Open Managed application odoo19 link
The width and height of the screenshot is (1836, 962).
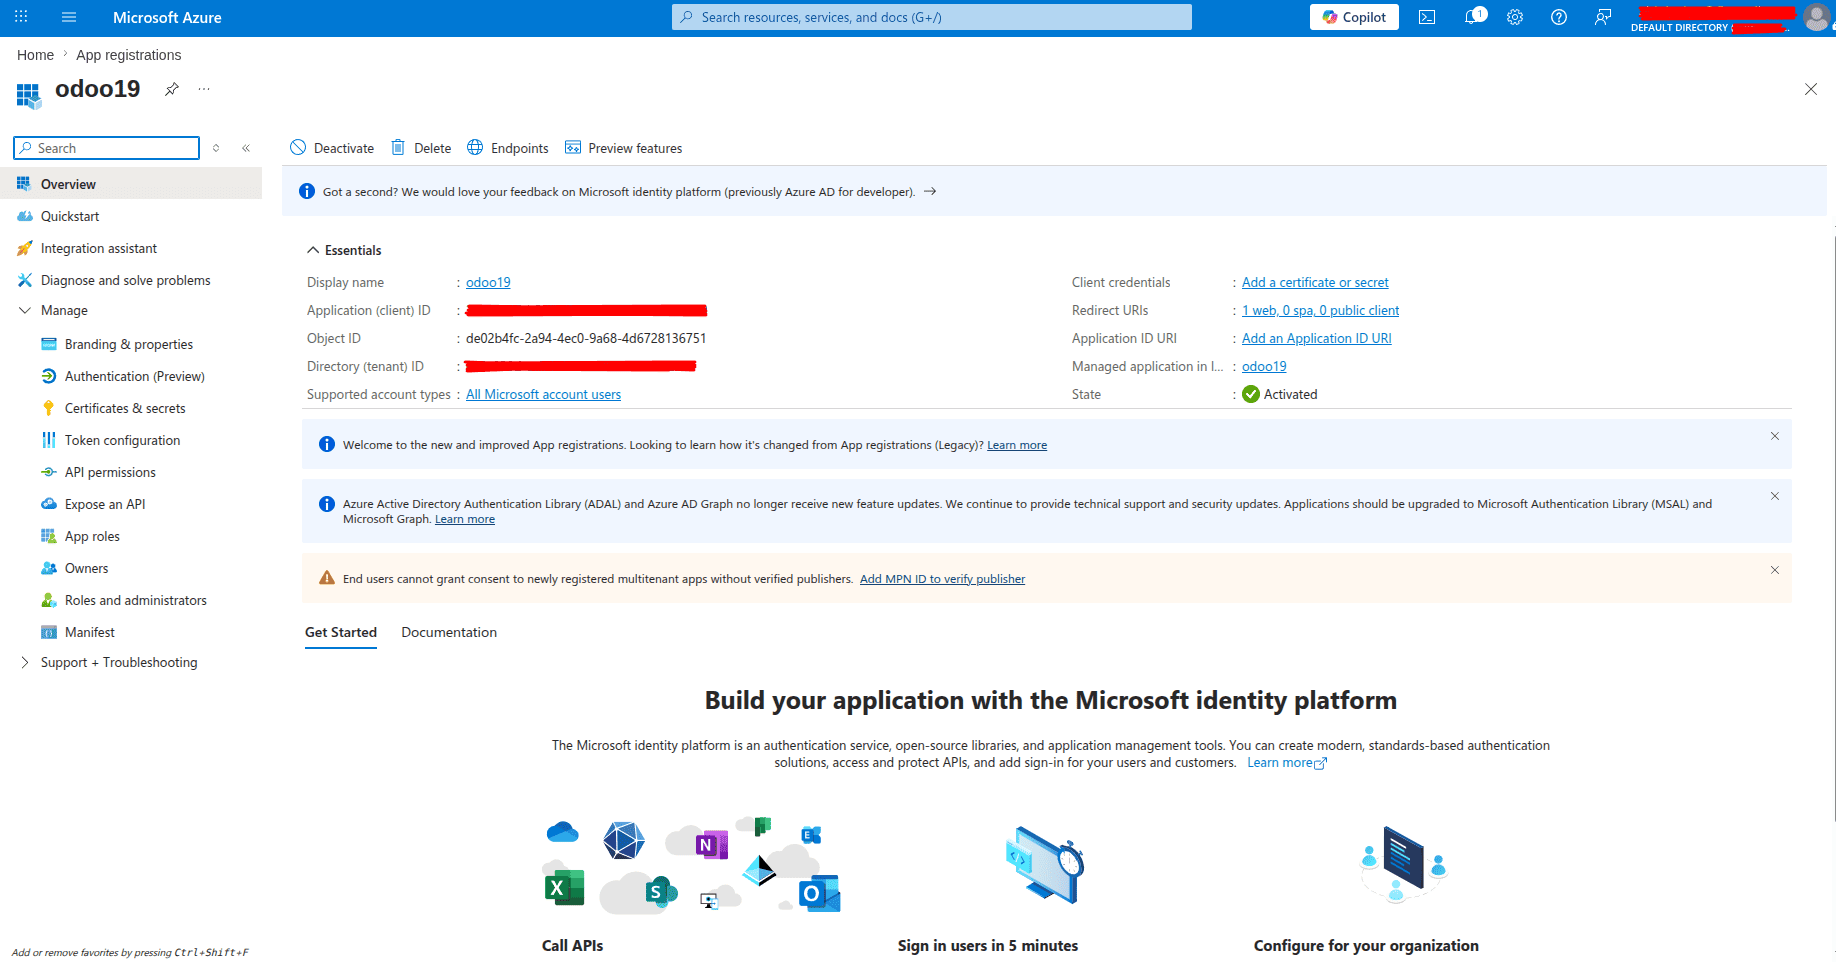pos(1264,366)
